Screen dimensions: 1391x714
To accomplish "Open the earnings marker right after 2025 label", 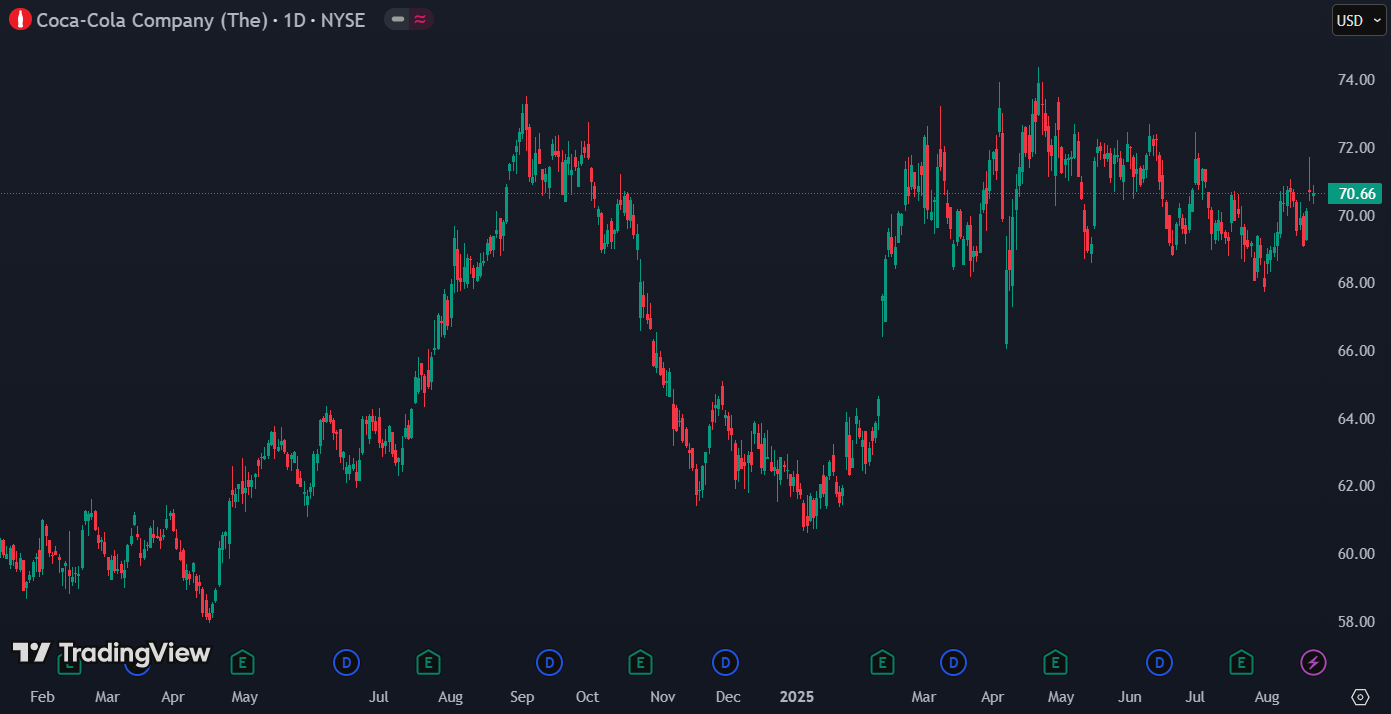I will coord(882,662).
